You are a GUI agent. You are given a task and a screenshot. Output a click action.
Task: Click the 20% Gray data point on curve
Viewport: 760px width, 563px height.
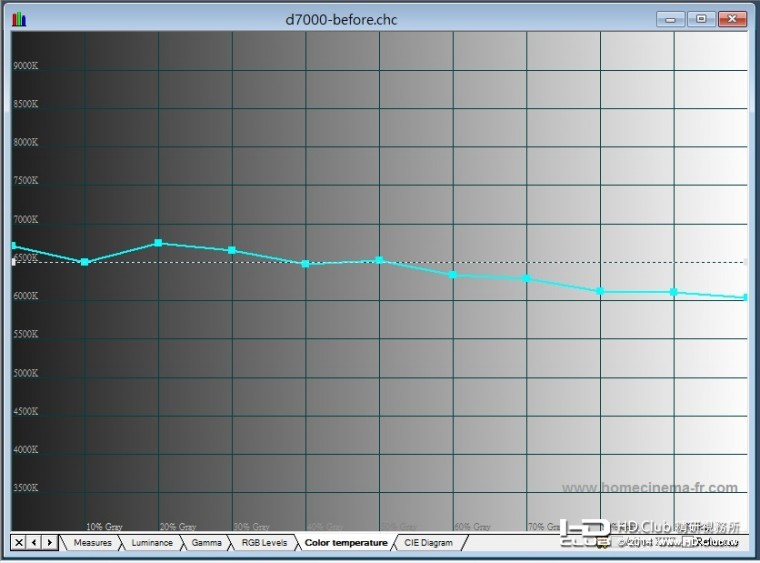158,243
